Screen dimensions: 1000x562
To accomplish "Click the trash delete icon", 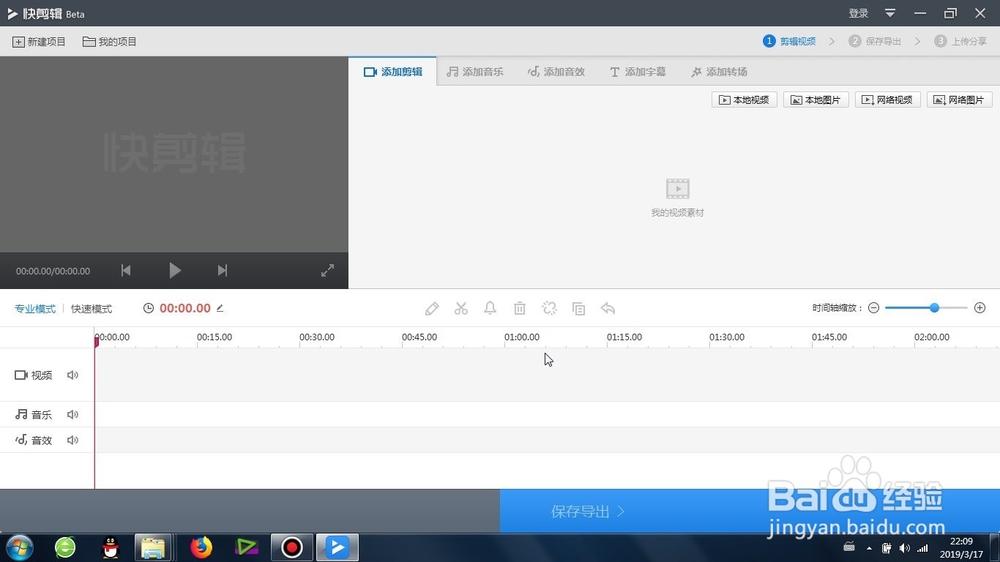I will 520,309.
